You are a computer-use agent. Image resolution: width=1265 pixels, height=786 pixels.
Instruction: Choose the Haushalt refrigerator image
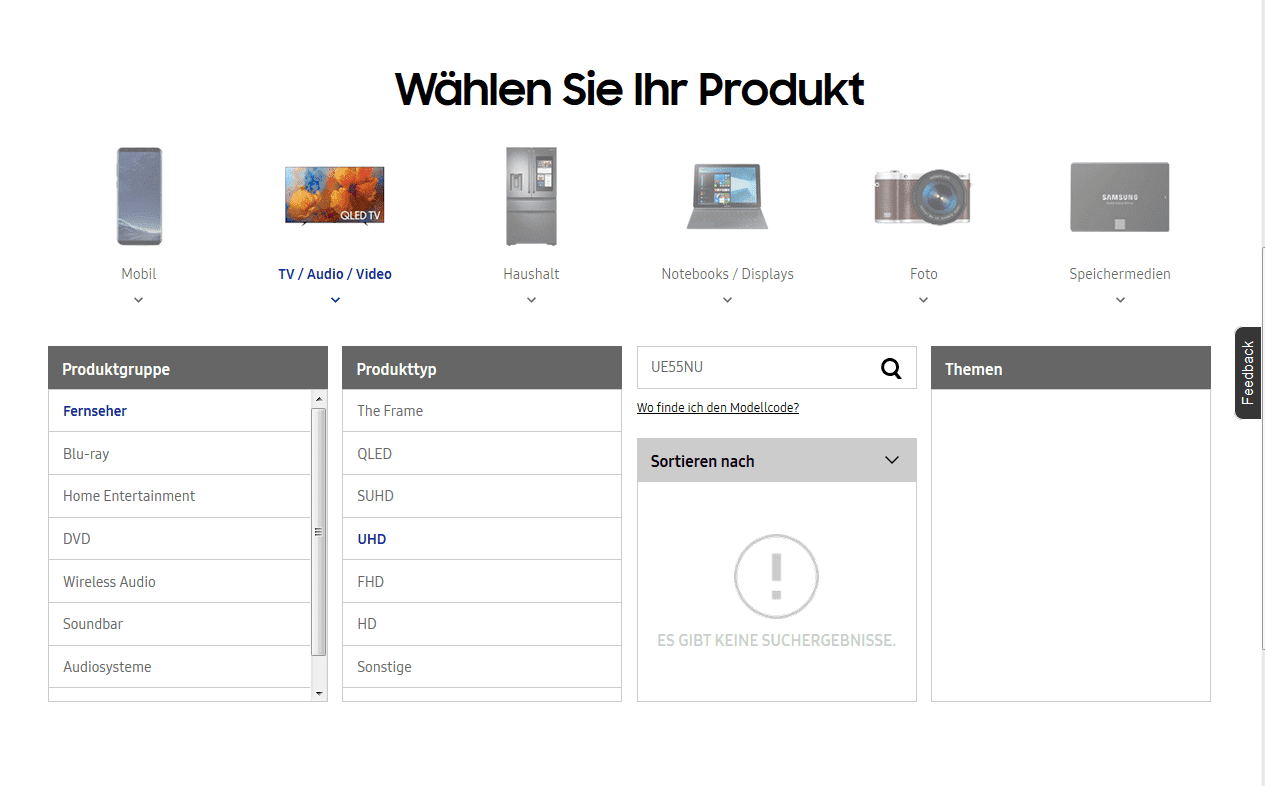coord(531,196)
